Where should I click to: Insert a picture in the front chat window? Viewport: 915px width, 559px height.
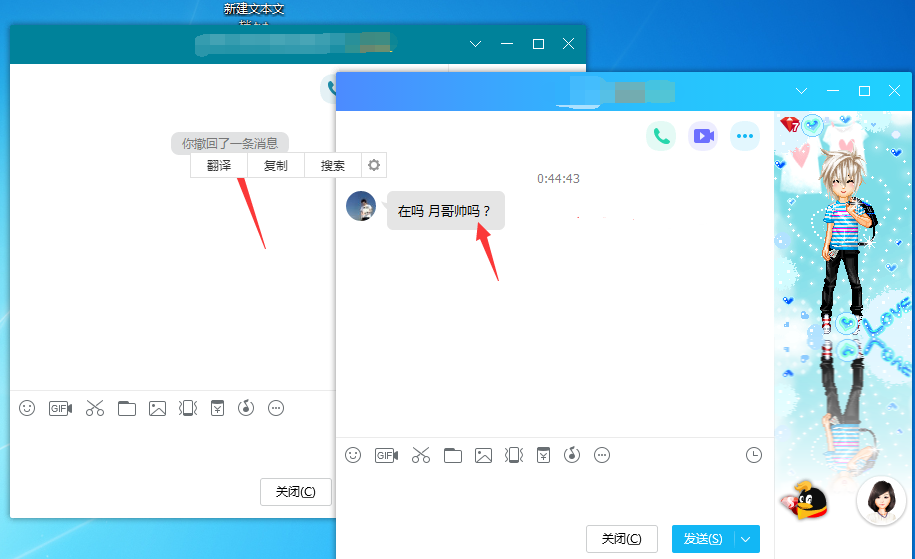(483, 455)
